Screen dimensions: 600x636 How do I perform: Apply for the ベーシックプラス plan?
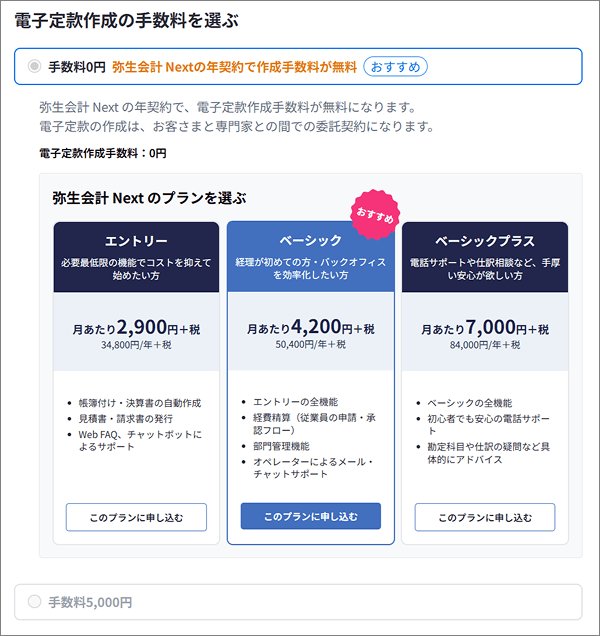click(485, 516)
